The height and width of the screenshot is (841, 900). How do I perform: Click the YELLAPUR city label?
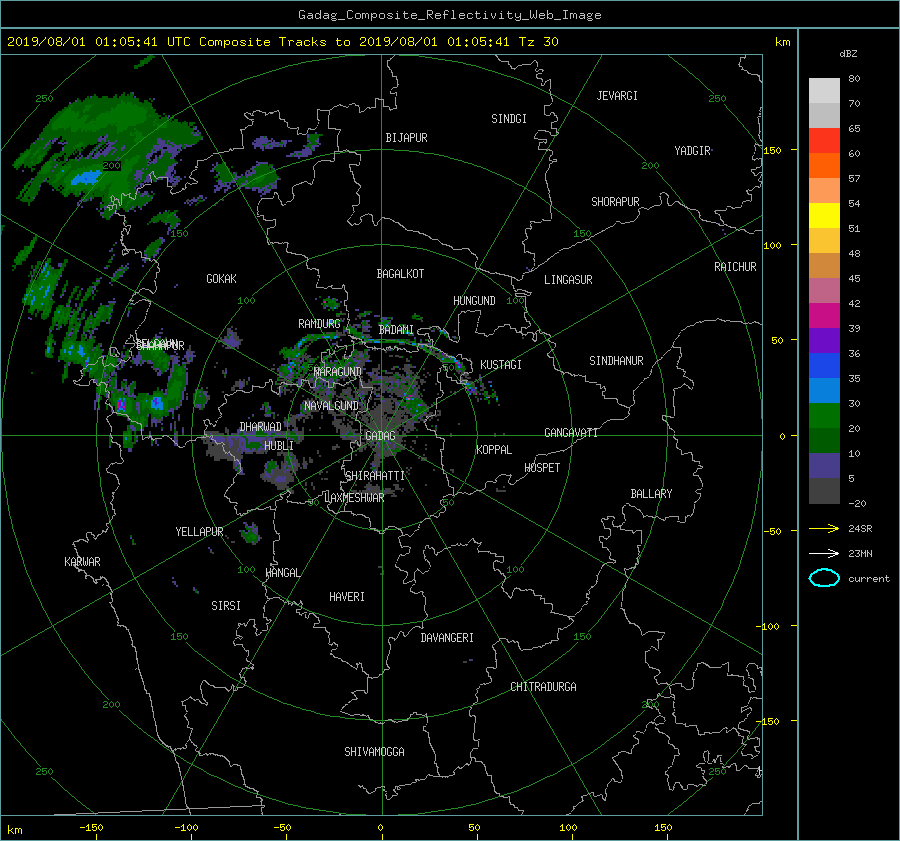(x=199, y=532)
